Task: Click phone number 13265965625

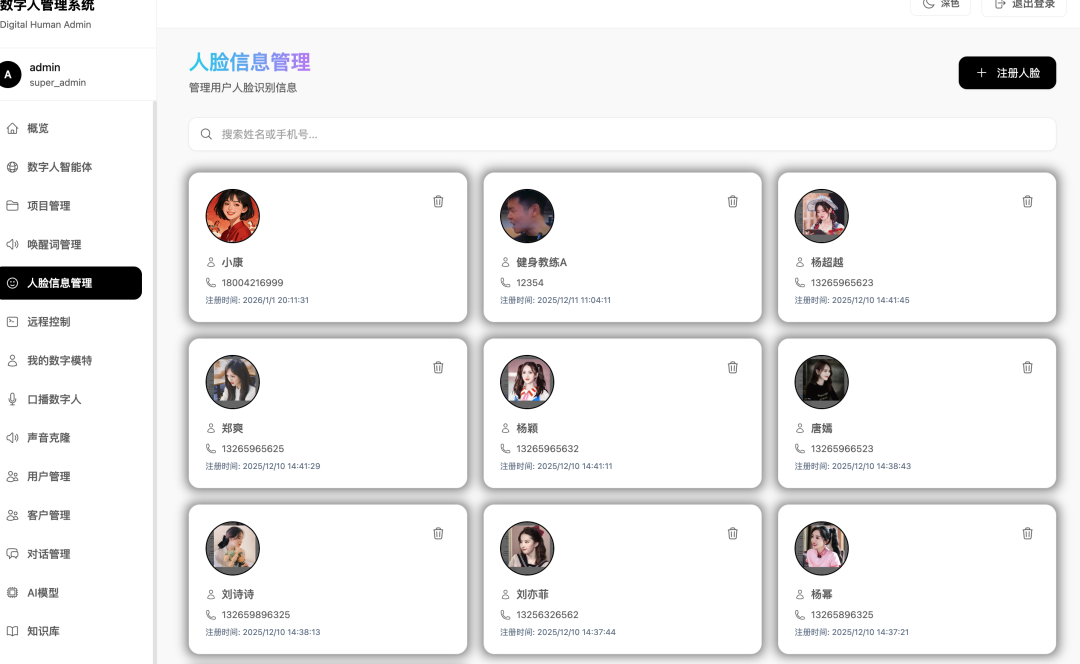Action: [253, 448]
